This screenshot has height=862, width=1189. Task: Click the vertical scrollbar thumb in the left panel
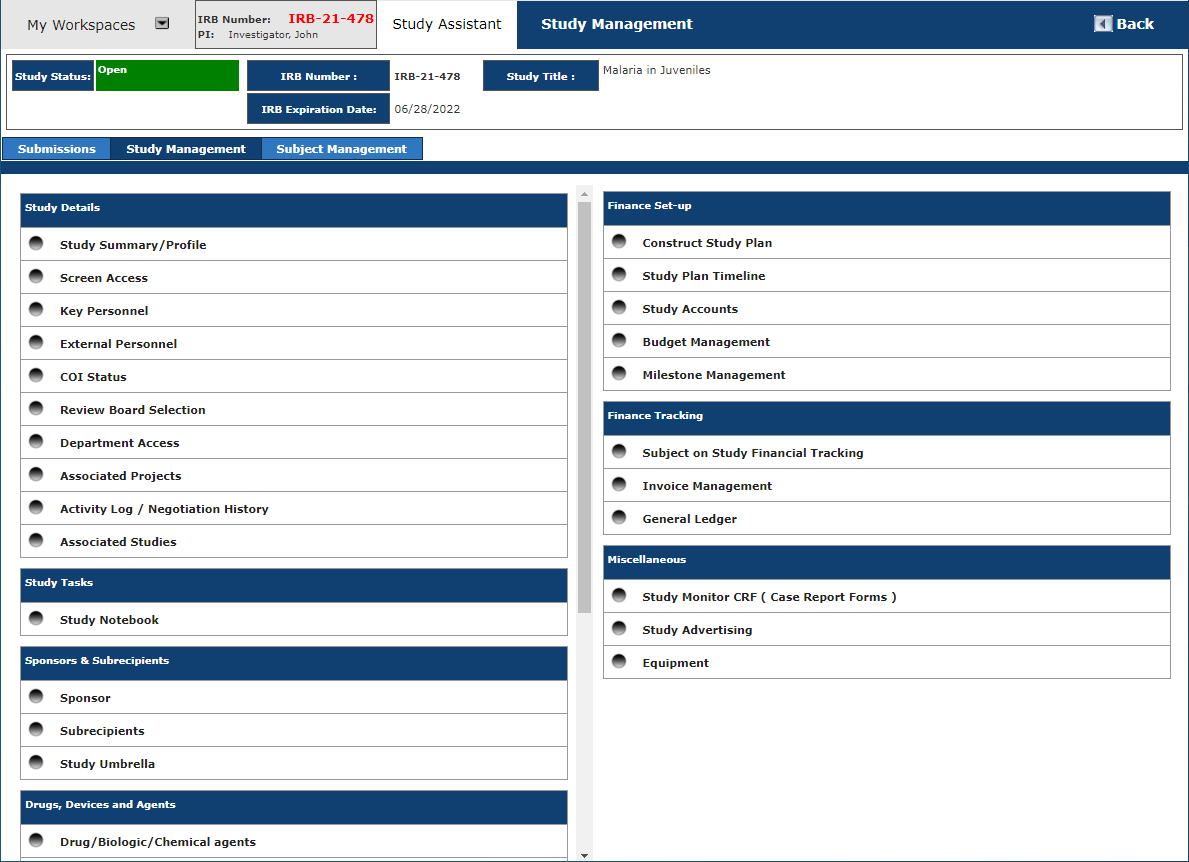[x=584, y=407]
